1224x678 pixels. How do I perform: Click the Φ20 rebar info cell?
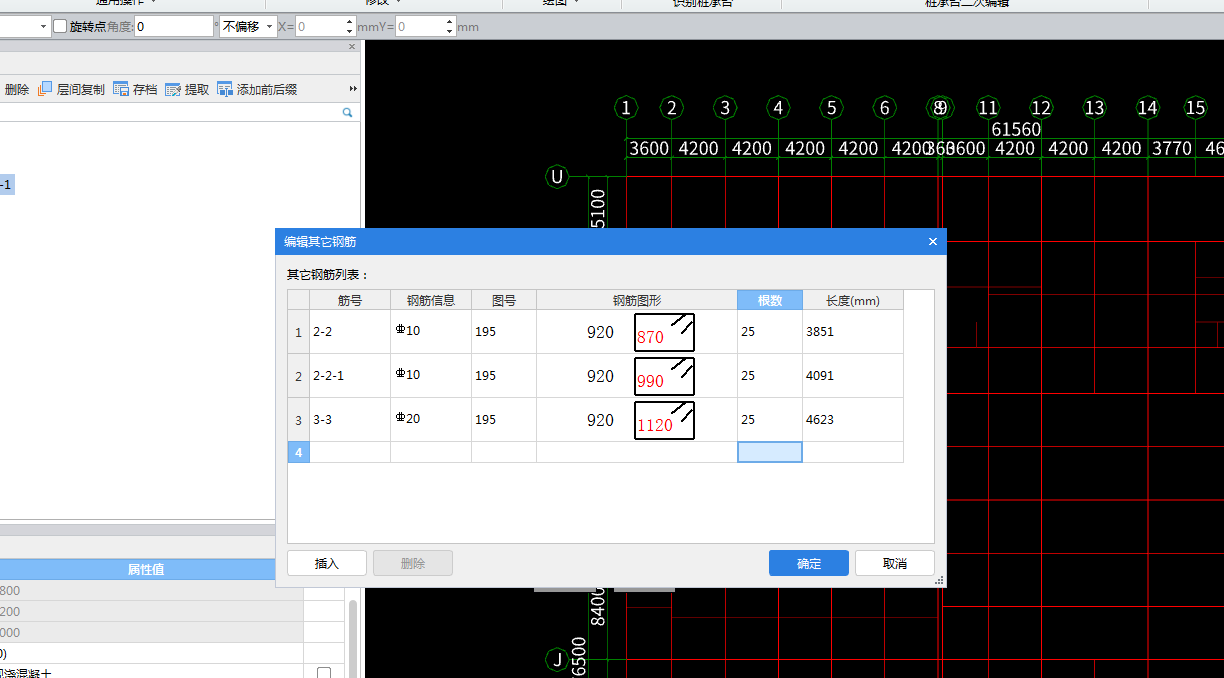(431, 420)
